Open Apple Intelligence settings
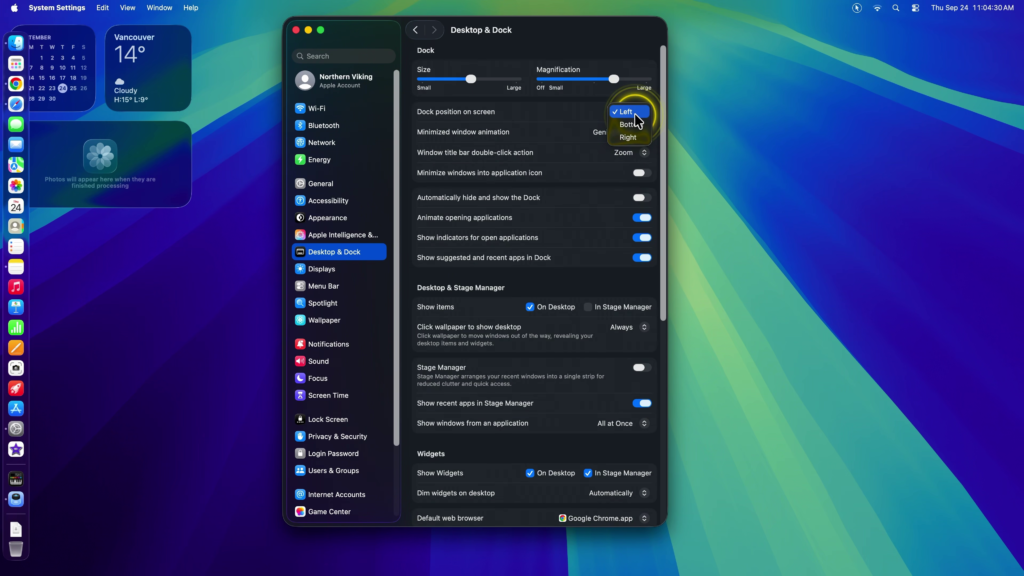This screenshot has width=1024, height=576. point(339,234)
